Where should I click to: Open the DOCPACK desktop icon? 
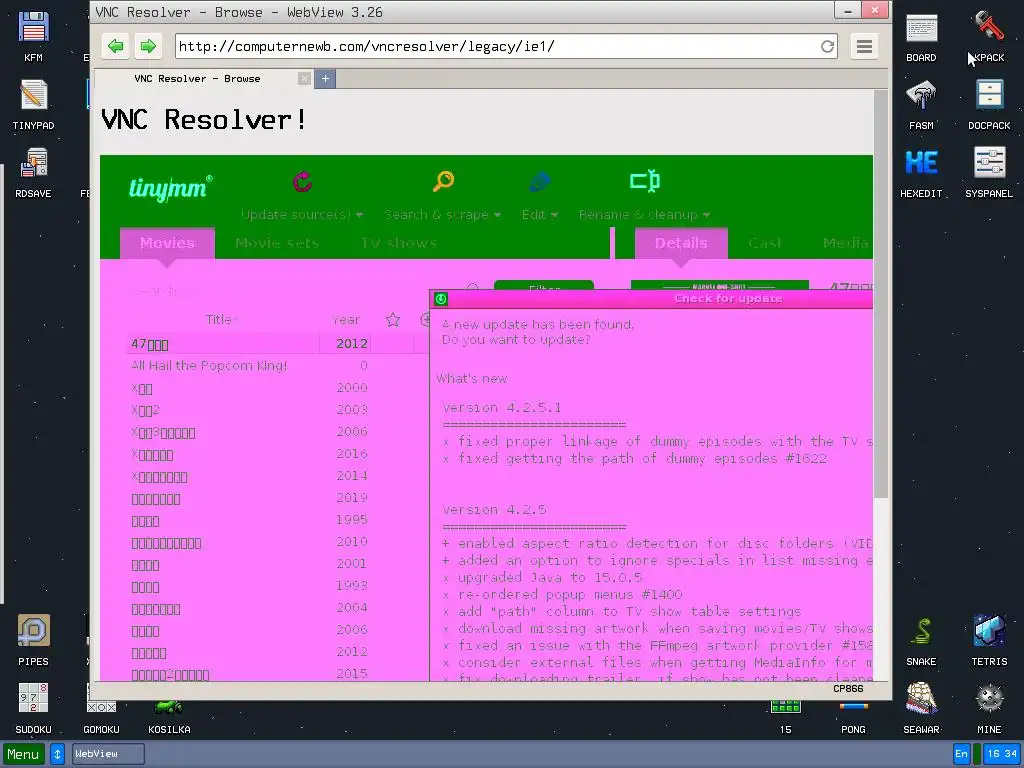pos(989,104)
